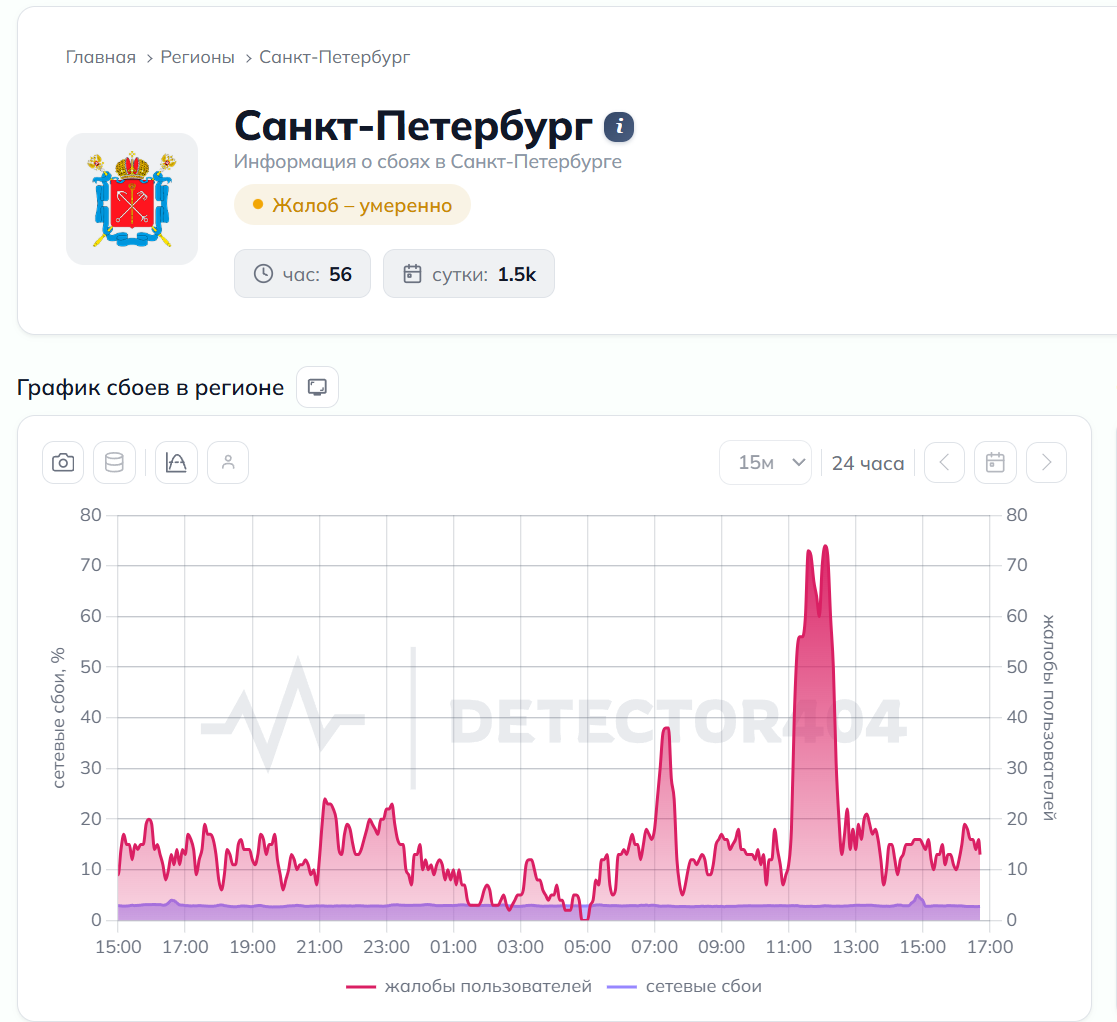Open the calendar date picker icon

tap(995, 463)
